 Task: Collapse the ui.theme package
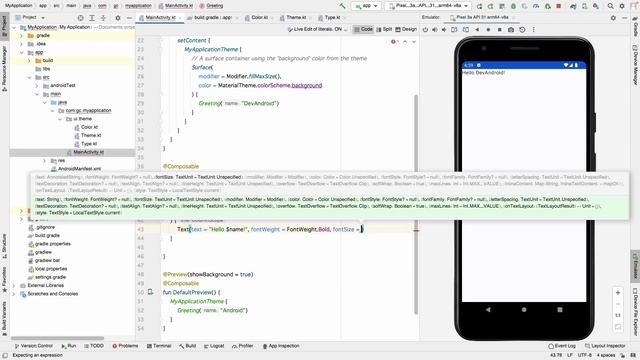click(x=60, y=119)
